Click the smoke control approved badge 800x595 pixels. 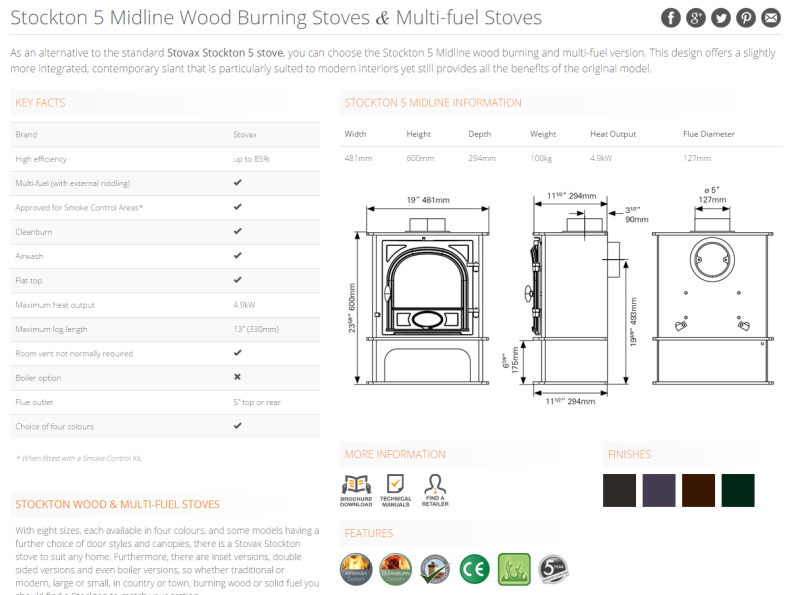click(x=435, y=569)
